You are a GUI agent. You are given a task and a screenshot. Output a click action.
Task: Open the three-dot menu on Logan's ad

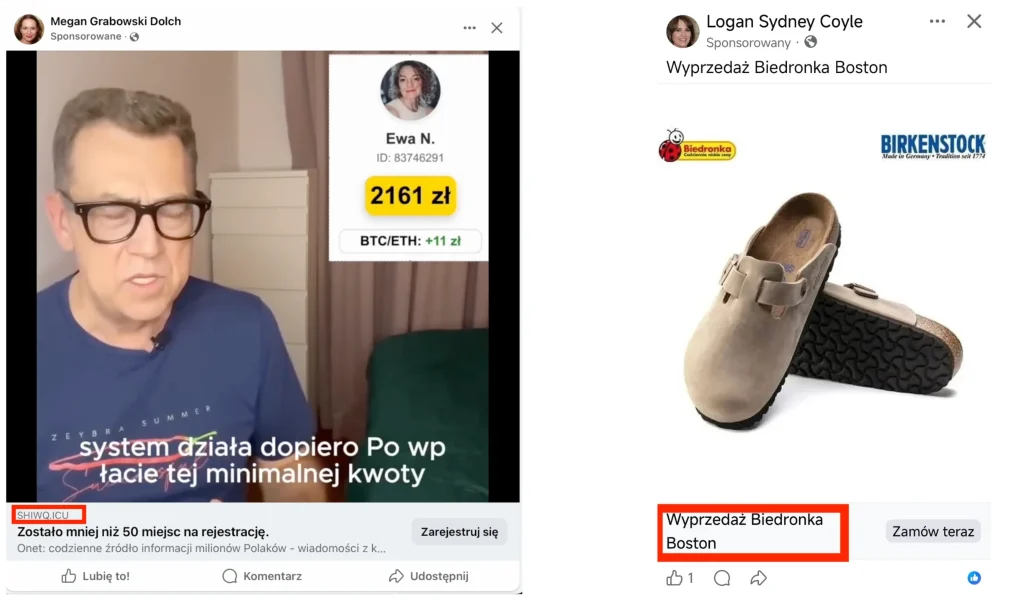pyautogui.click(x=936, y=20)
